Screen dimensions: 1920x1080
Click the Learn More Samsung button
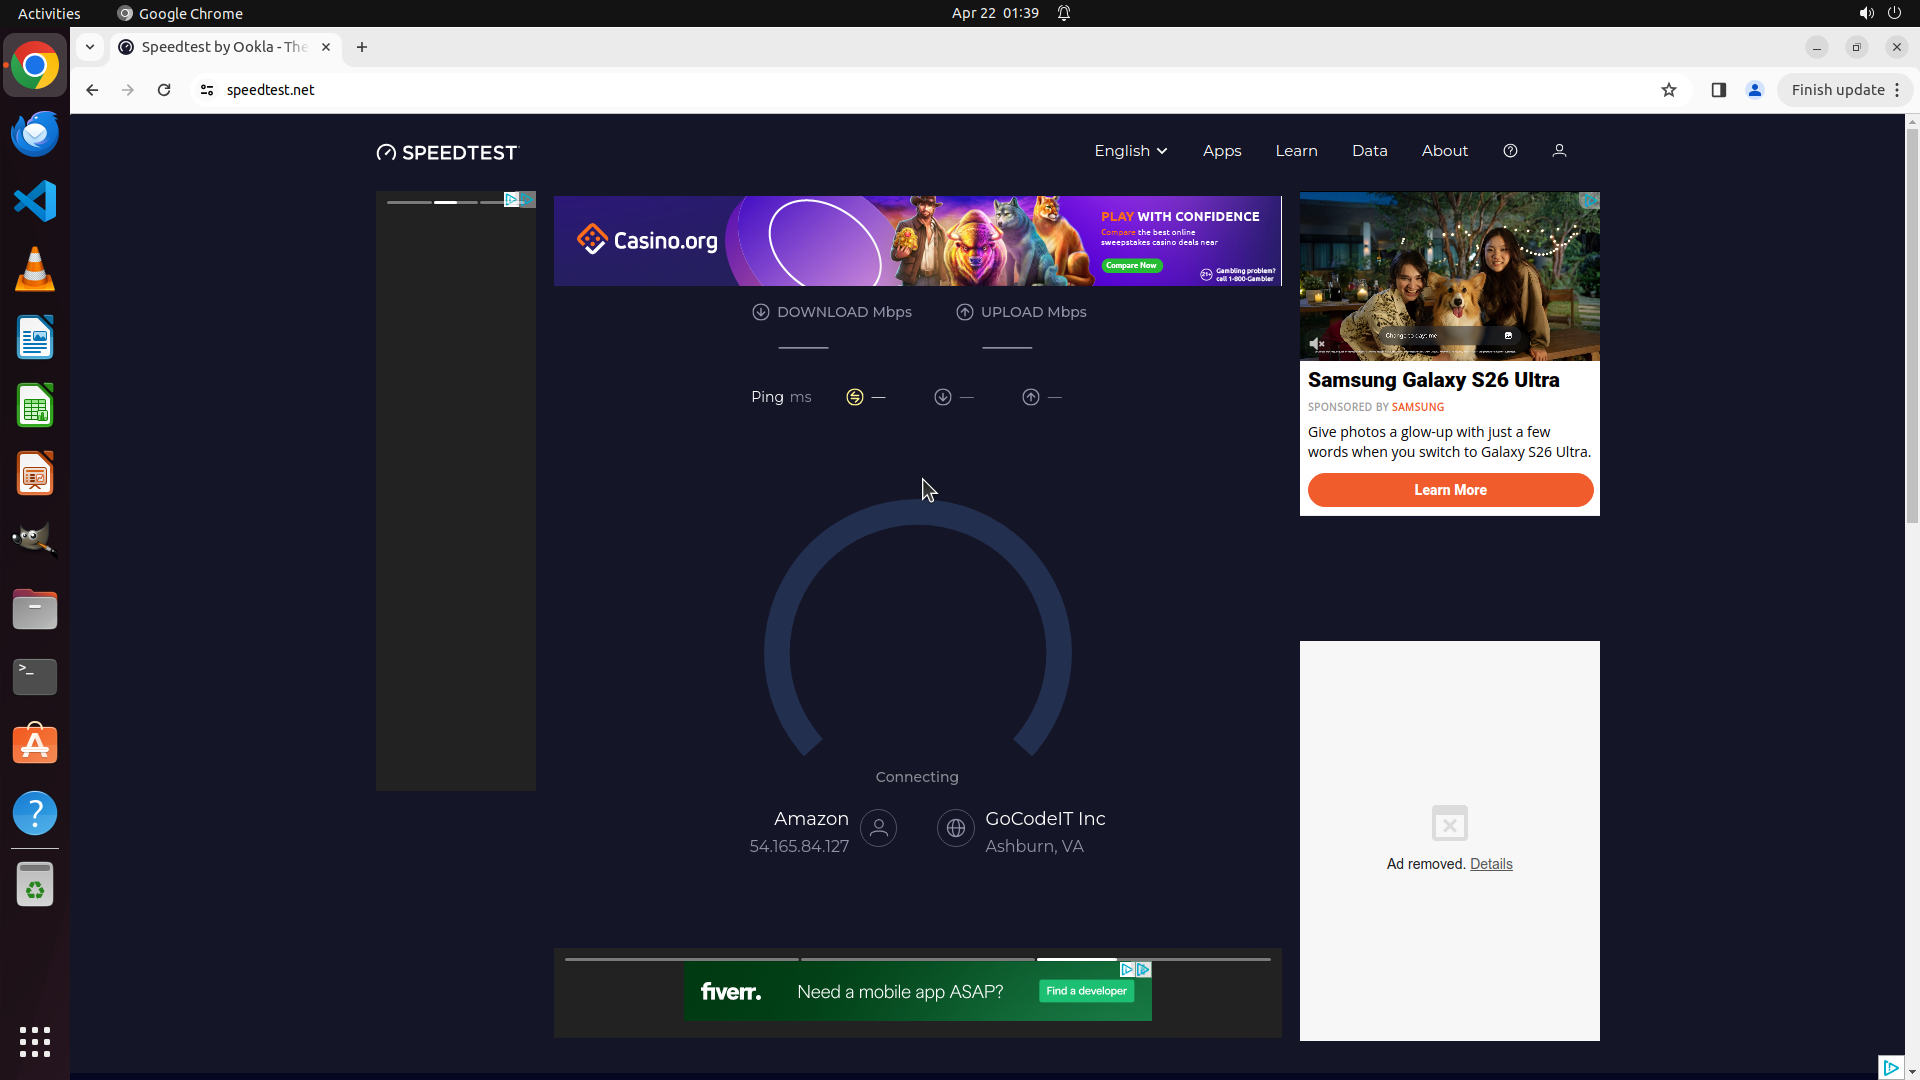(x=1450, y=490)
